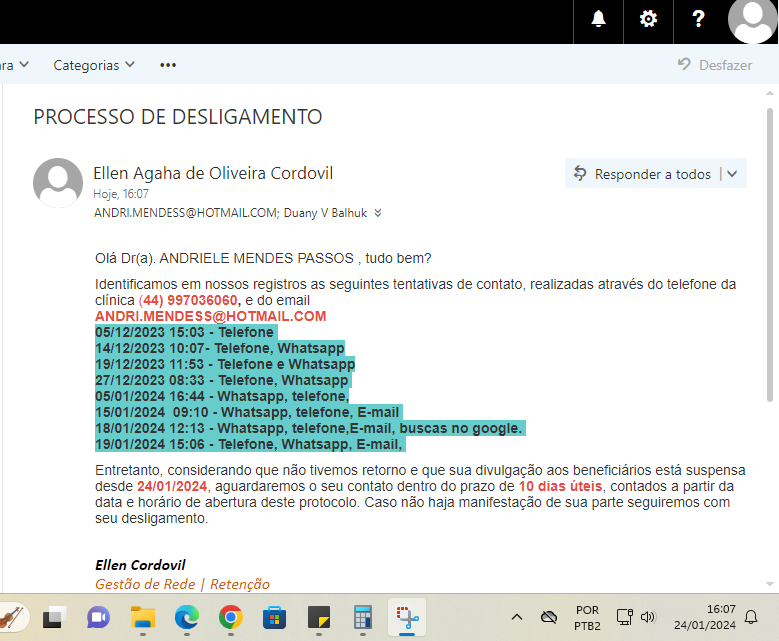
Task: Click Ellen Agaha's sender avatar
Action: 58,183
